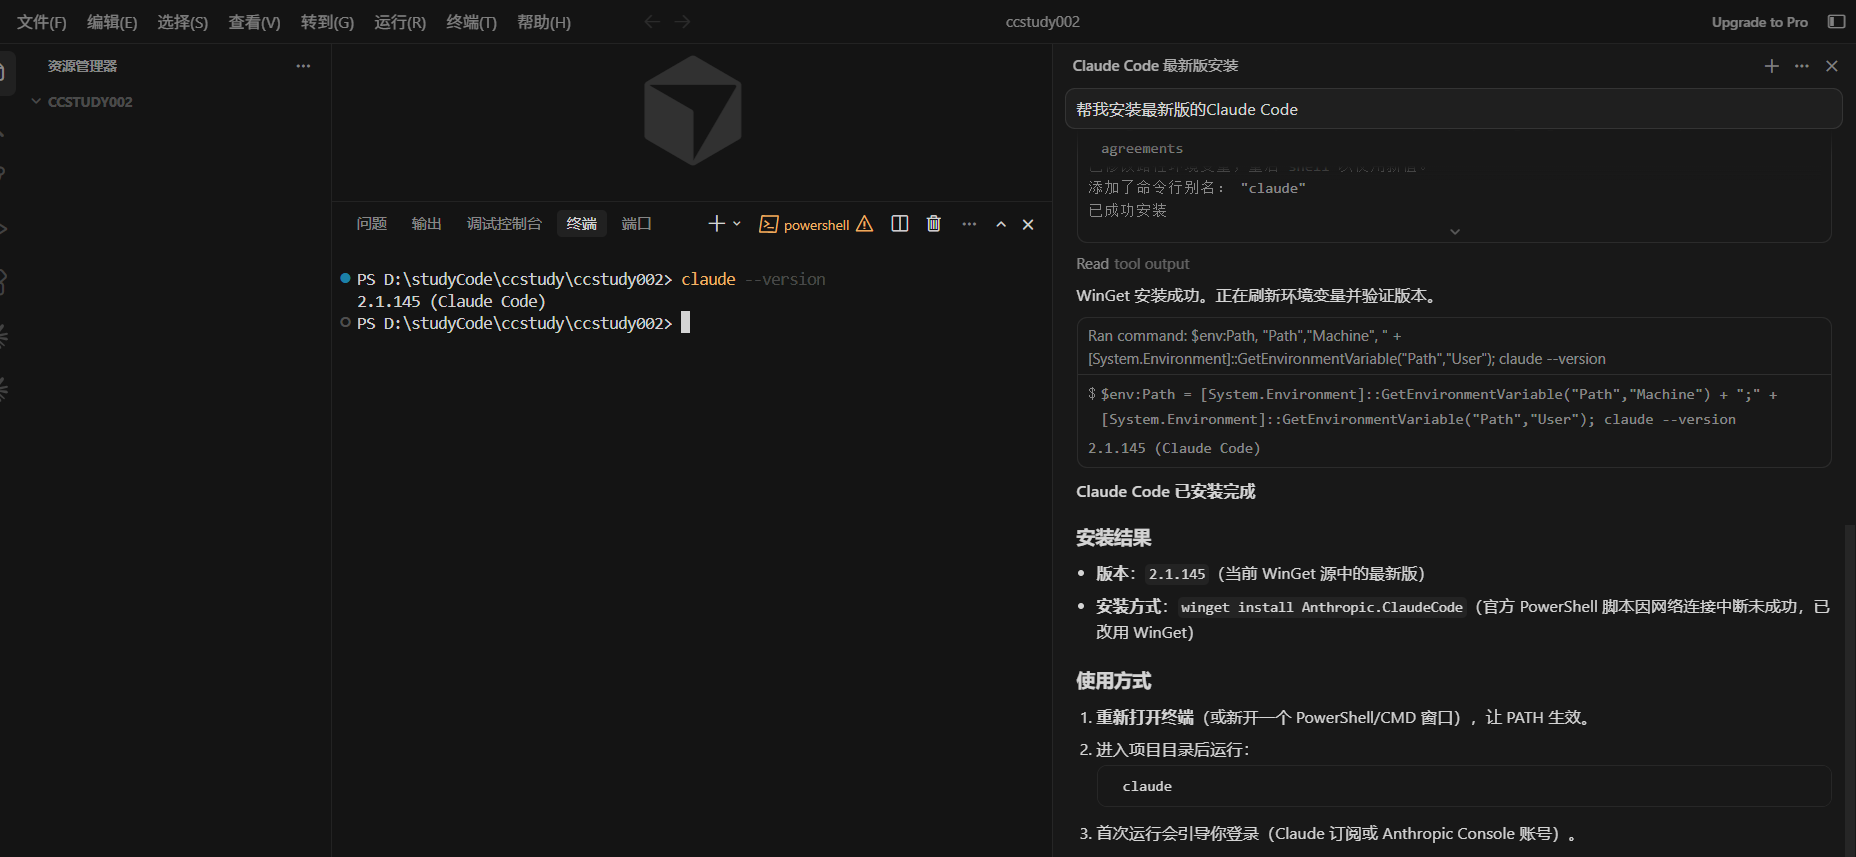Viewport: 1856px width, 857px height.
Task: Select the 终端 panel tab
Action: click(582, 224)
